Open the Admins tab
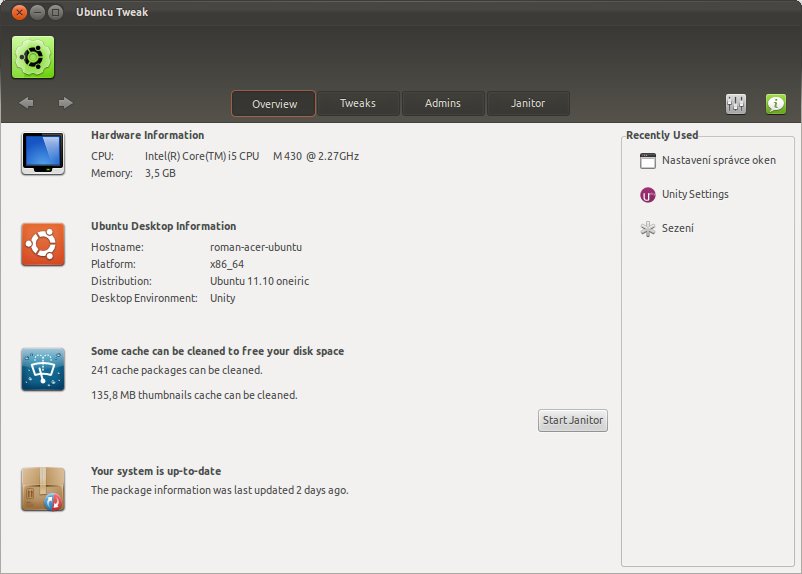 click(443, 103)
